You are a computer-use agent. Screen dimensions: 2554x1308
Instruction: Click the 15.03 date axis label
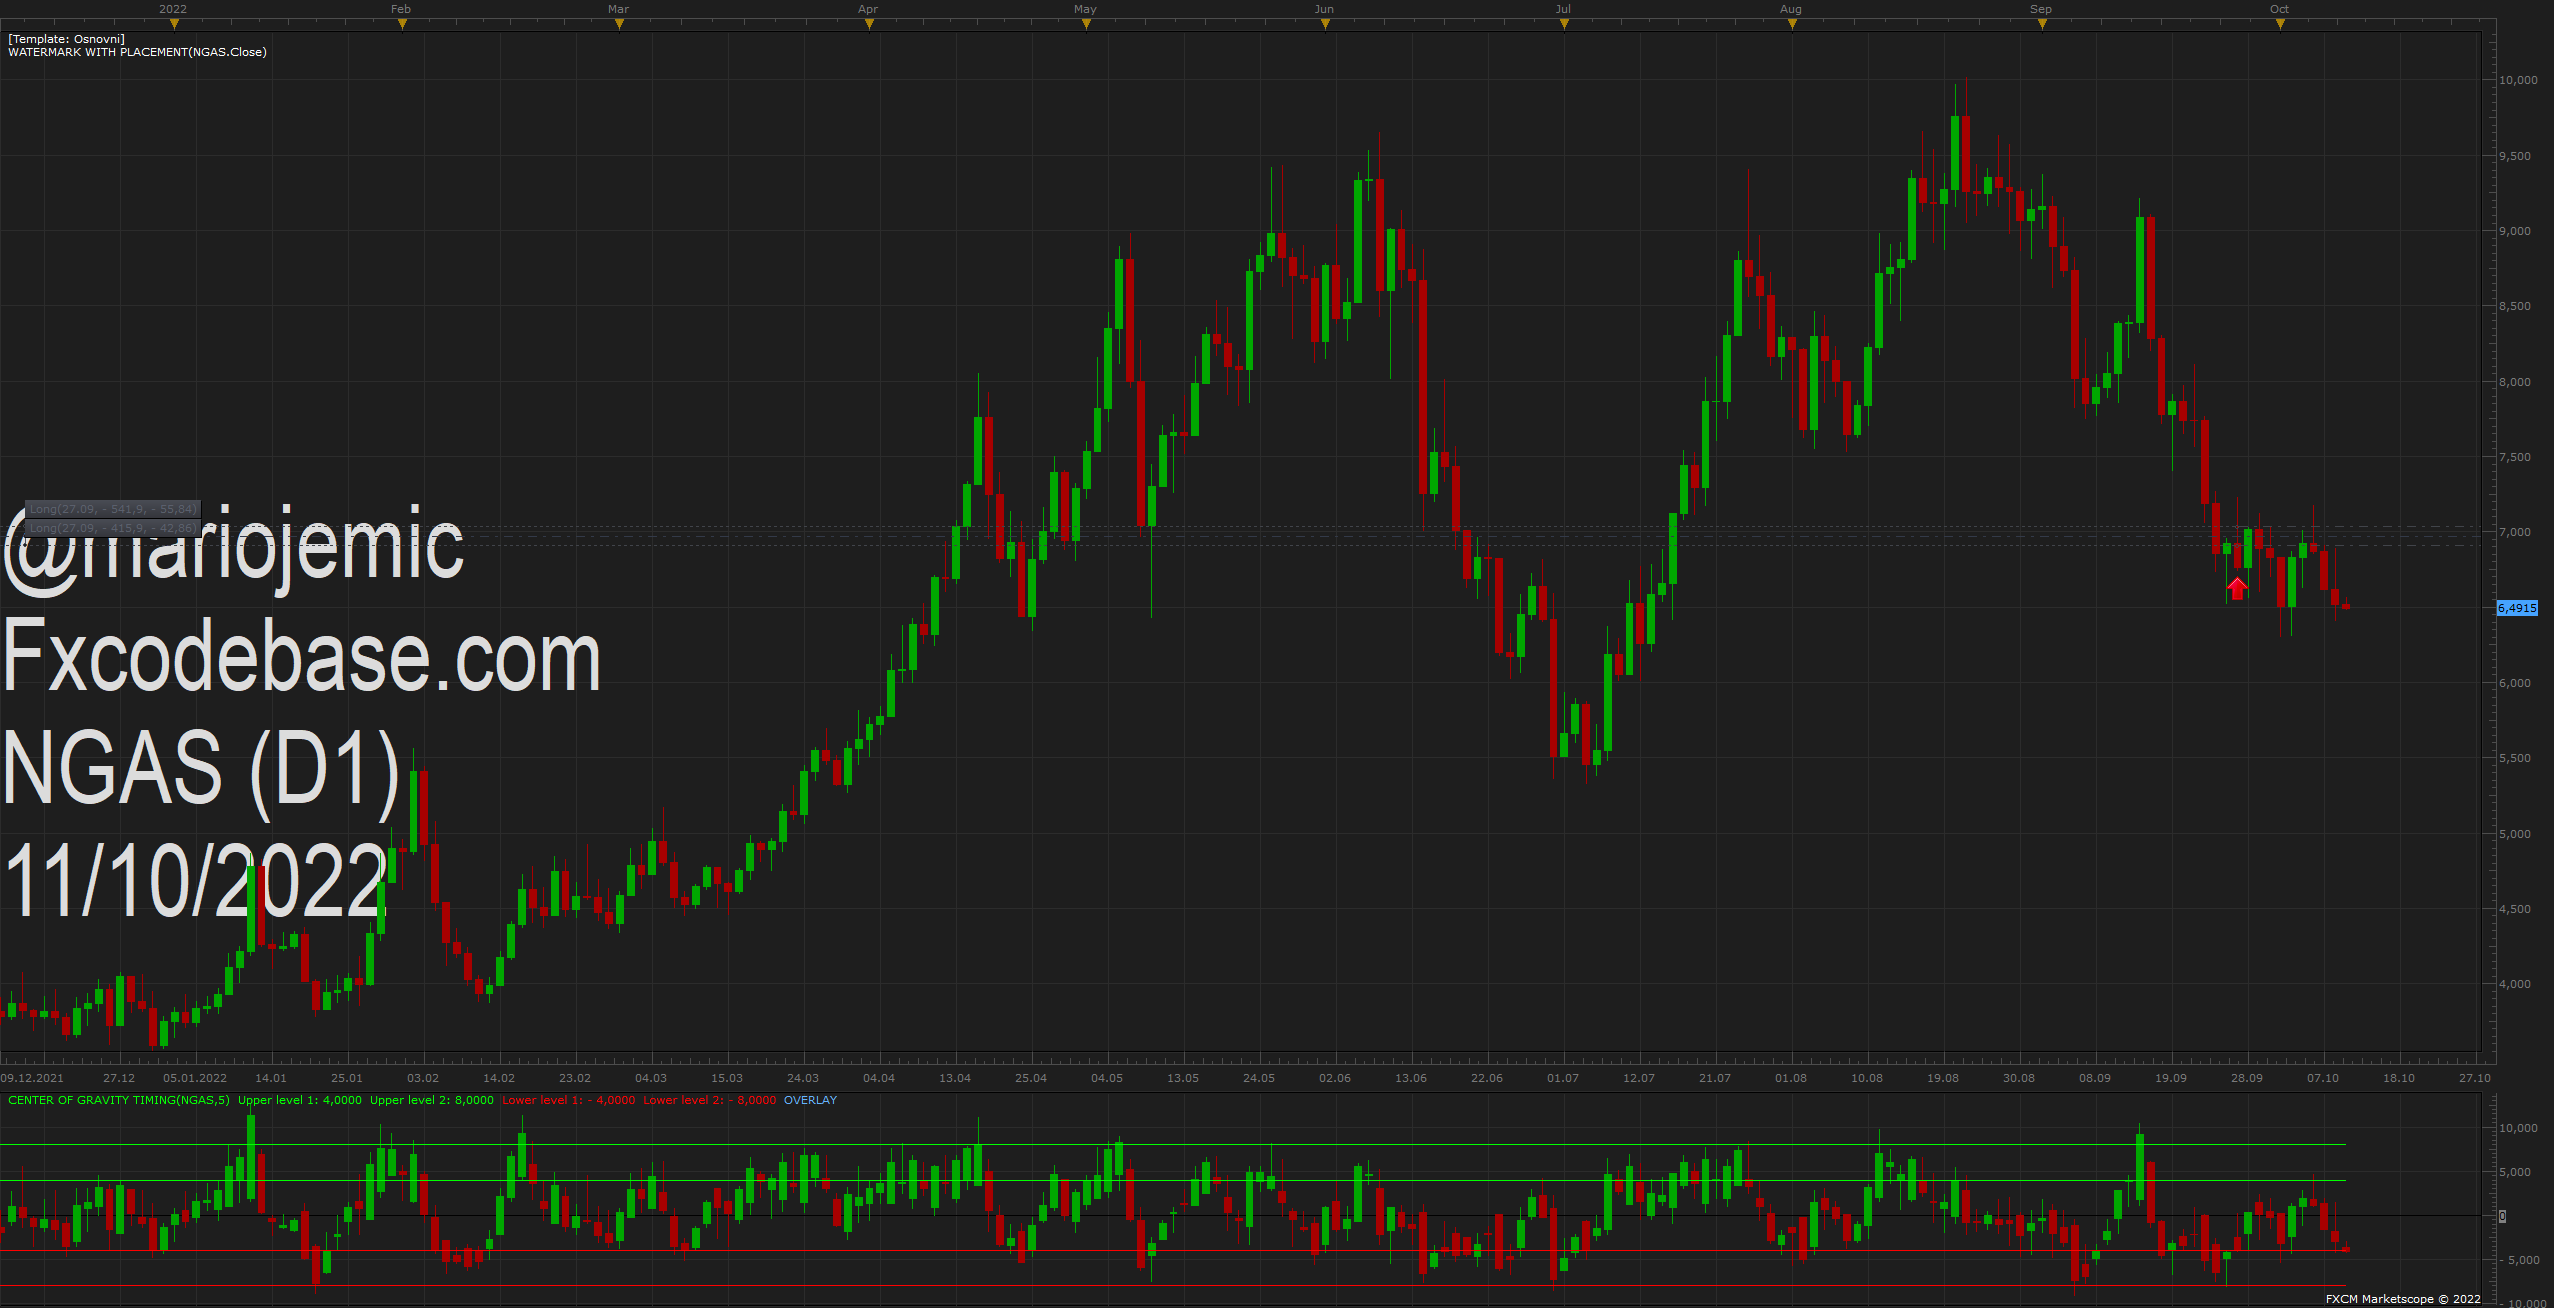[727, 1078]
